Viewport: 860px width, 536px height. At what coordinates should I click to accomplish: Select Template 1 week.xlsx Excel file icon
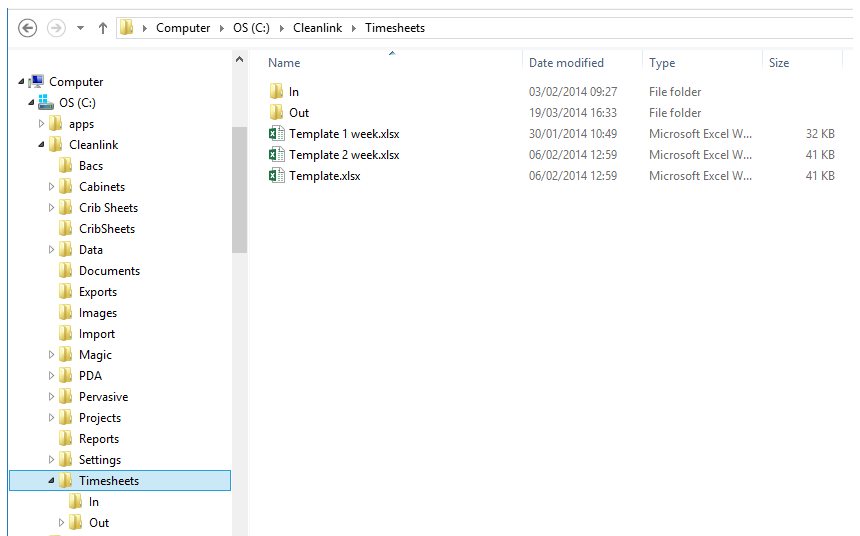pos(277,134)
